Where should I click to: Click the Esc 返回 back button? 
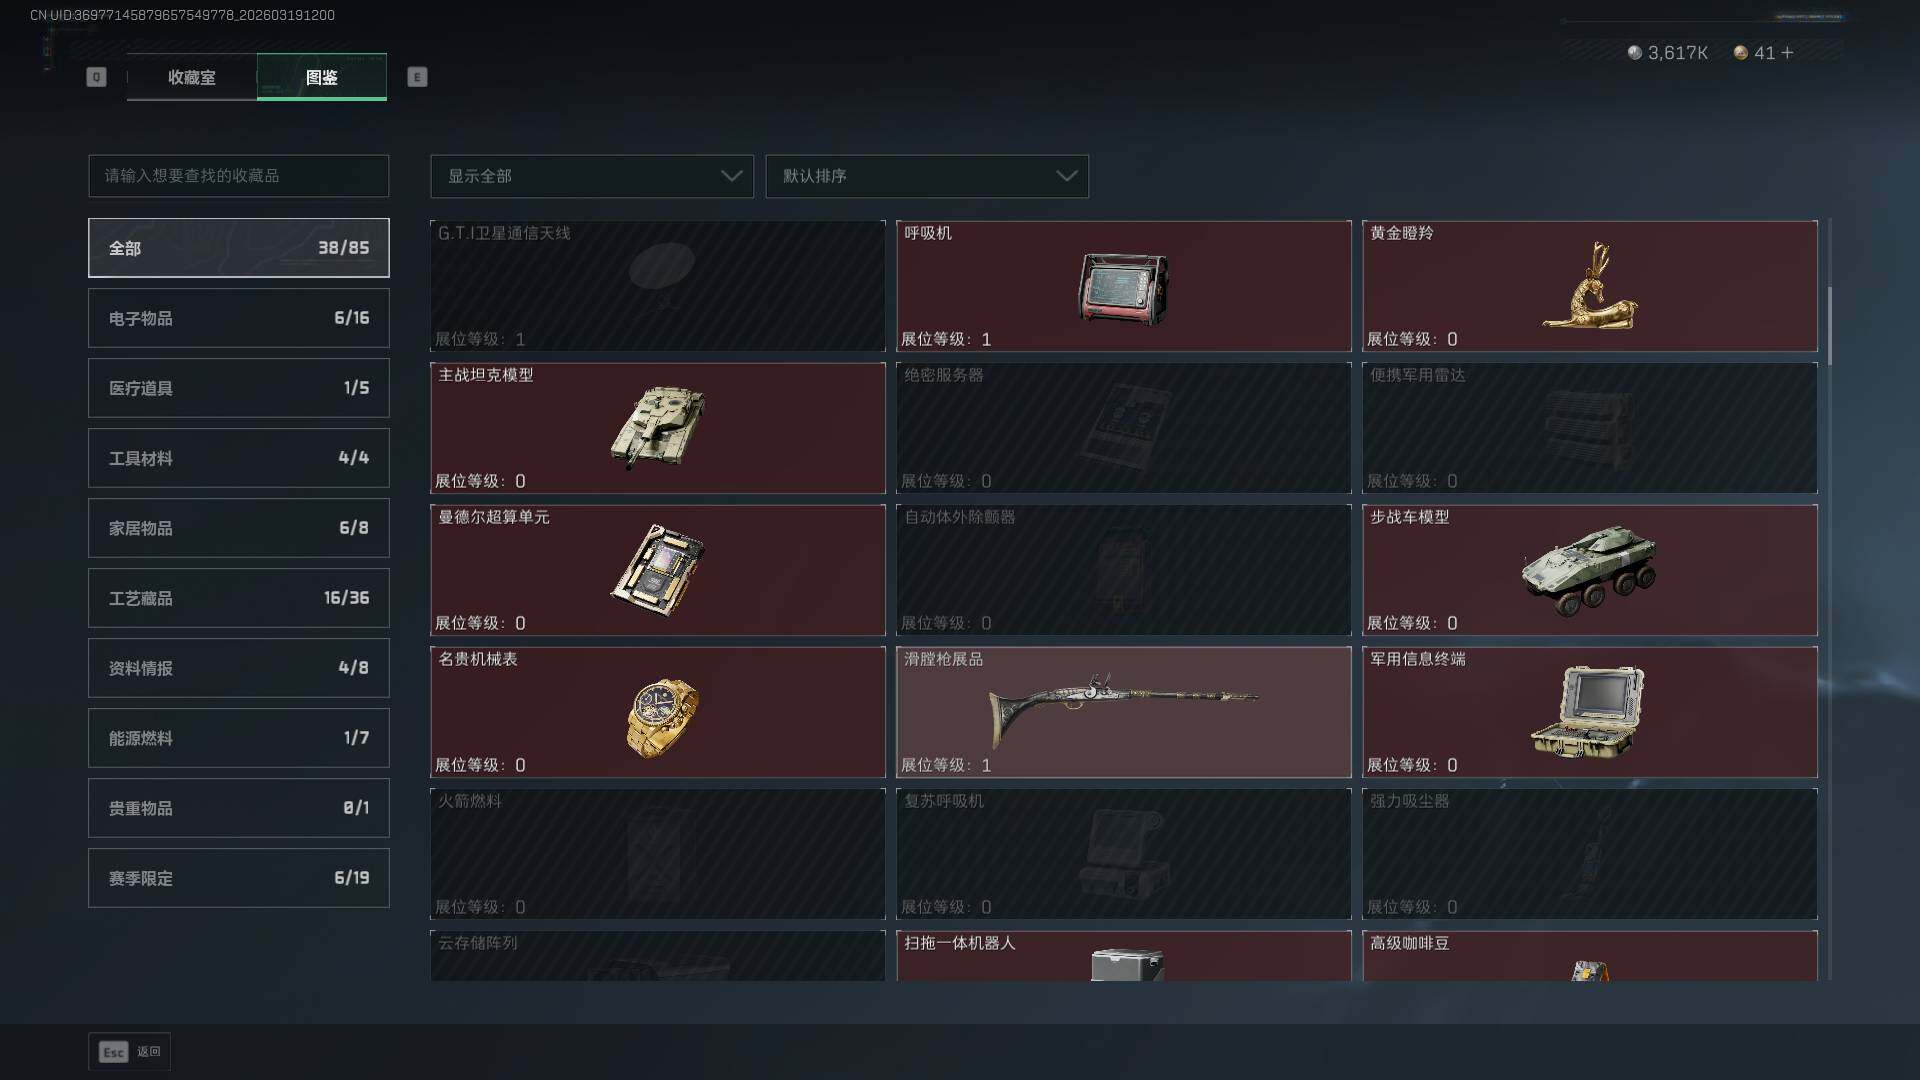(130, 1052)
